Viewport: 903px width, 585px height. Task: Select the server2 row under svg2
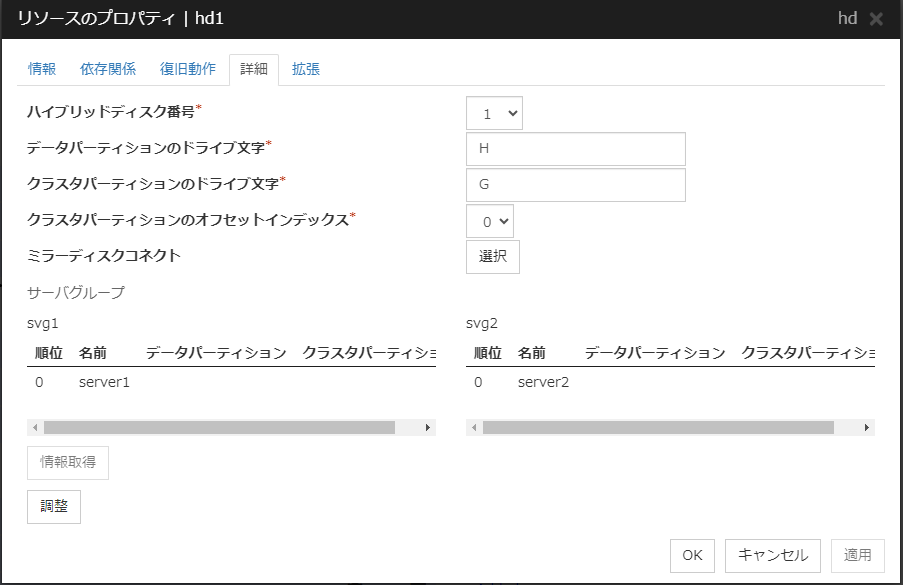coord(543,382)
